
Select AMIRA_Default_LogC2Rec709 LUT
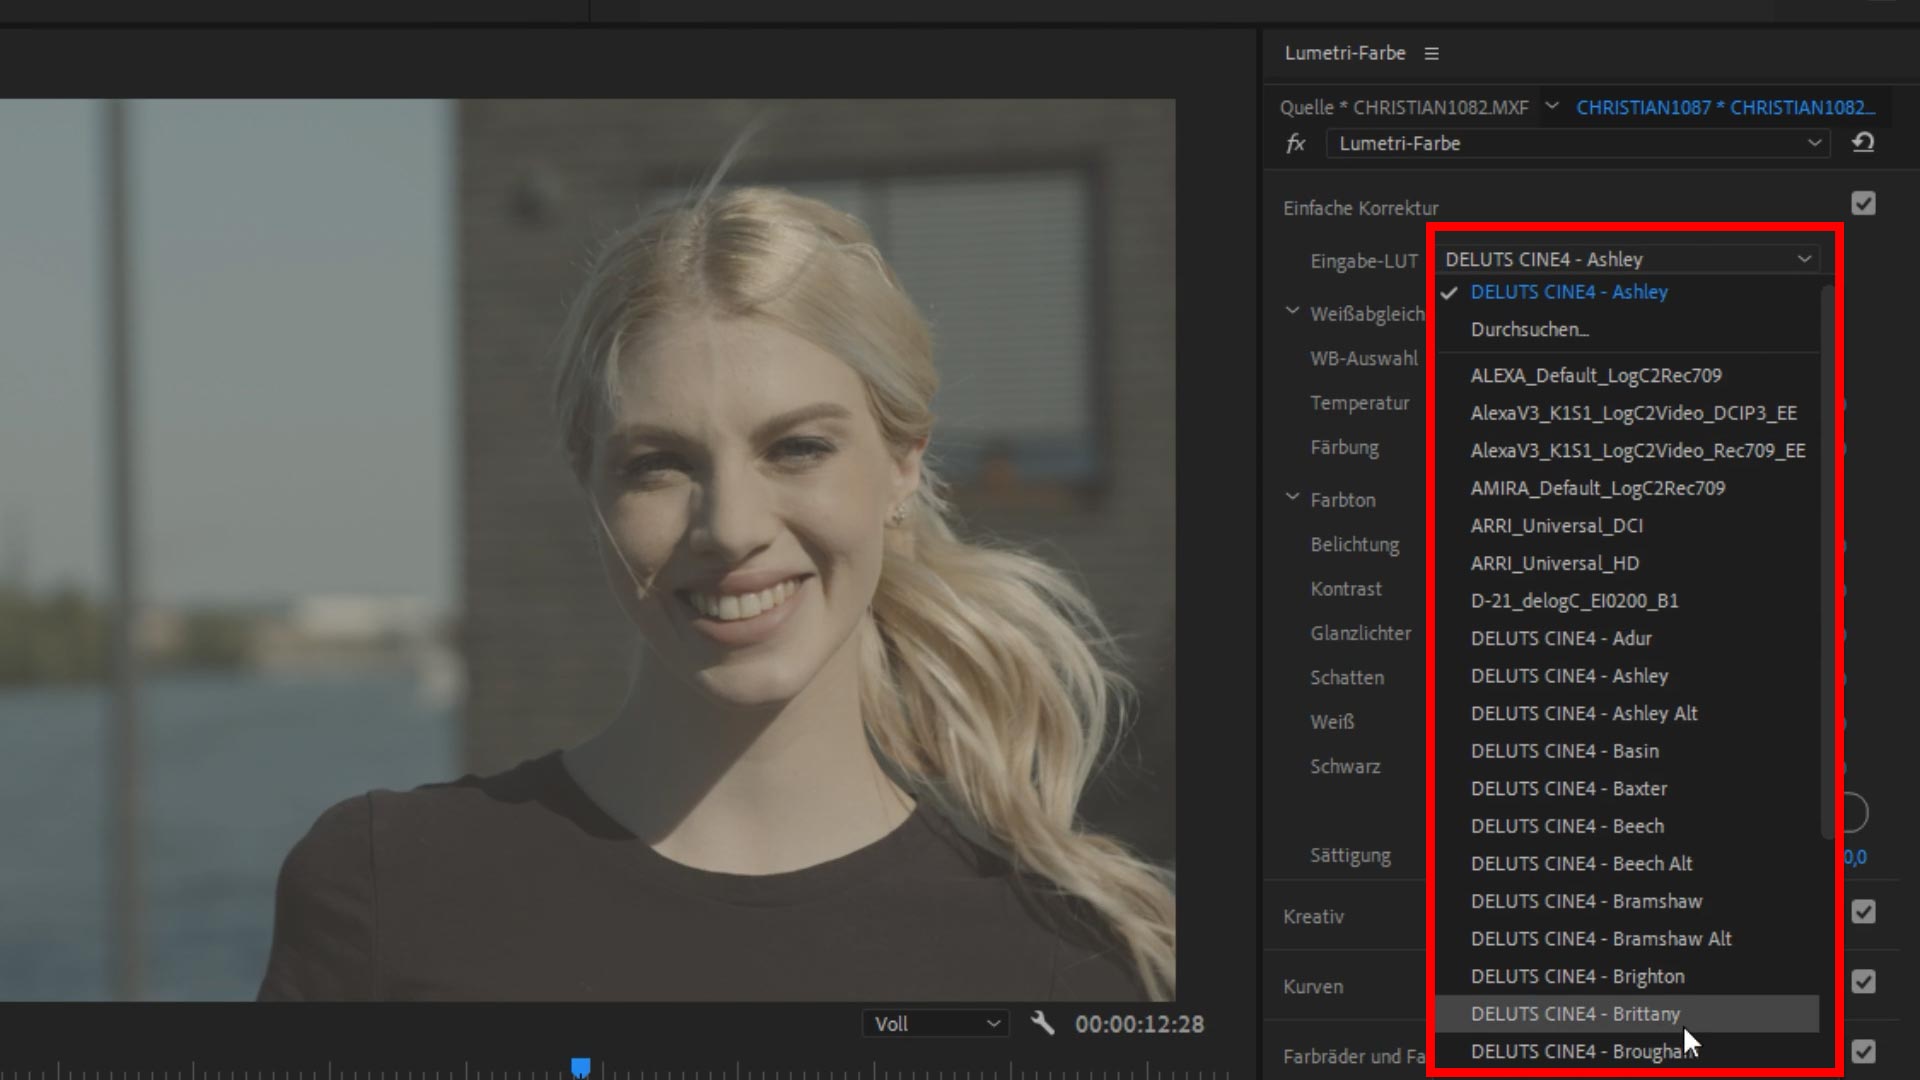(x=1628, y=488)
